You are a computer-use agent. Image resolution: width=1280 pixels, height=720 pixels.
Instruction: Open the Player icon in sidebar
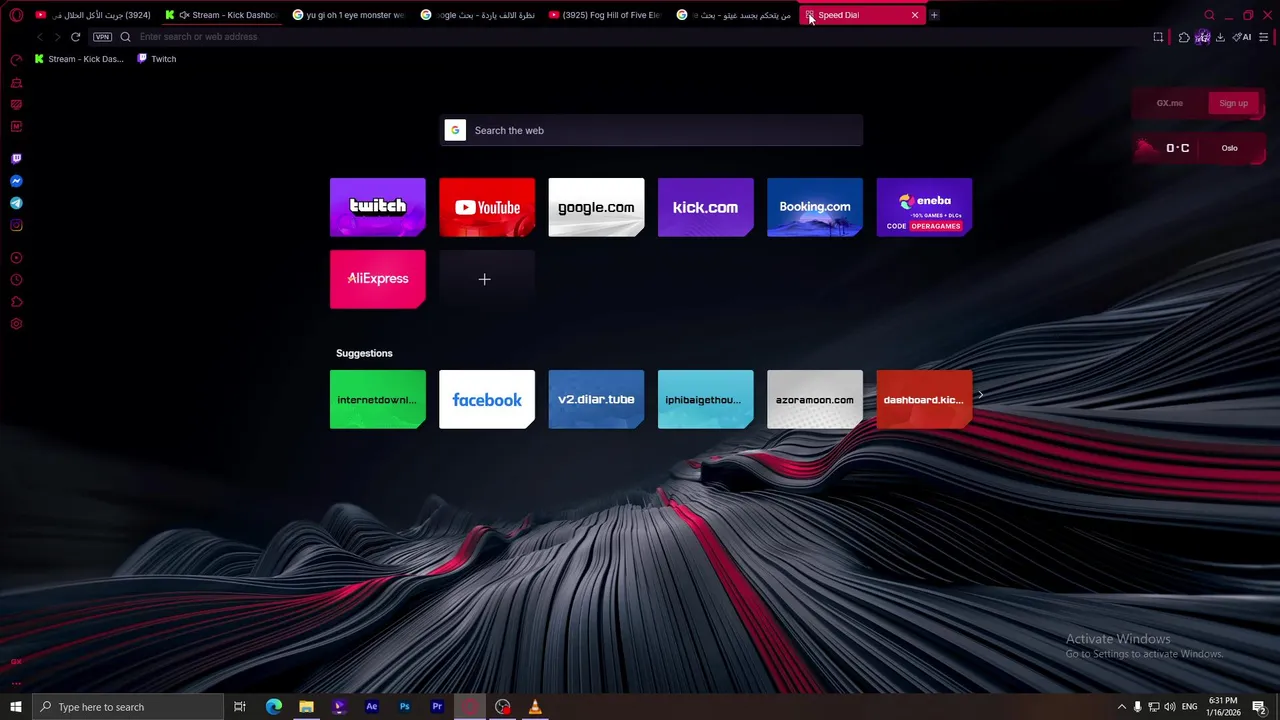click(x=16, y=258)
